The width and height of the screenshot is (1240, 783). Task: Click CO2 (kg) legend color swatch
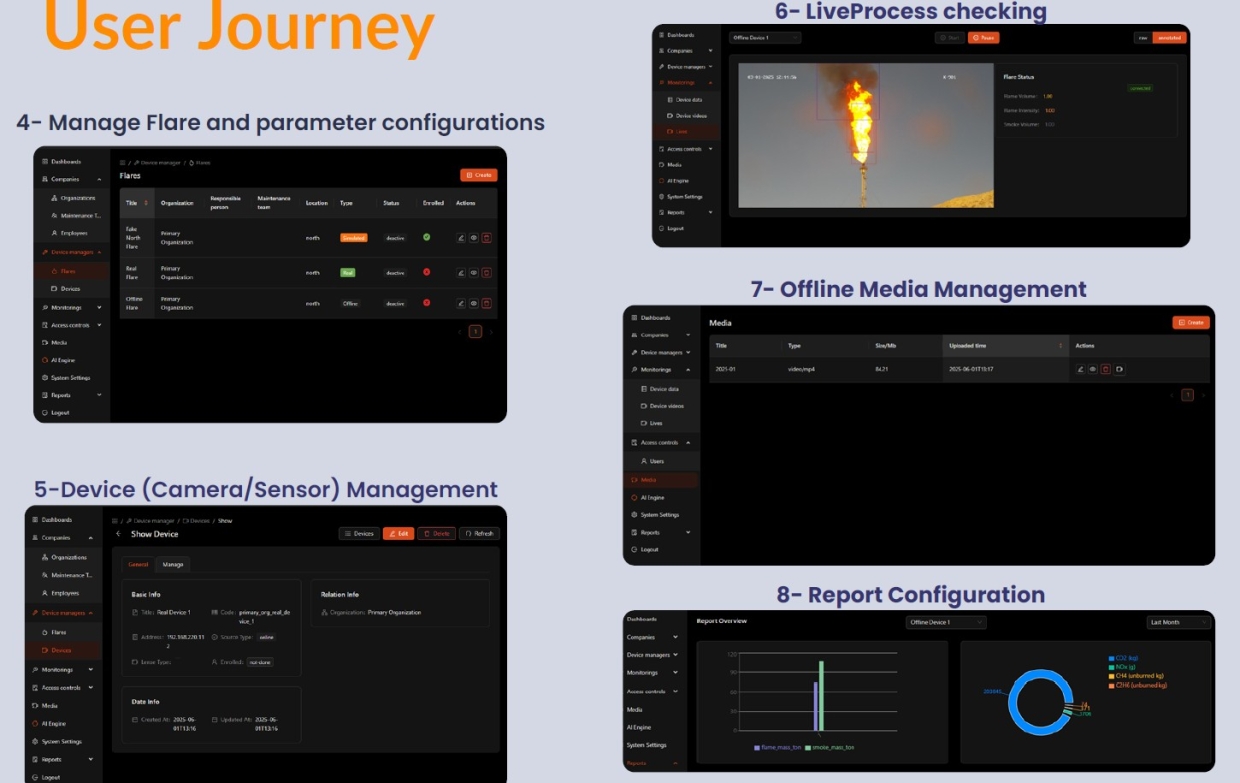pos(1111,658)
